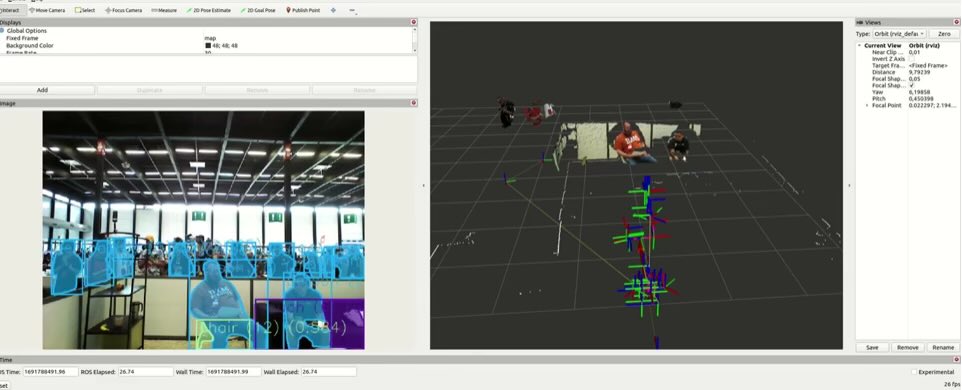The image size is (962, 390).
Task: Pick the Measure tool
Action: (164, 10)
